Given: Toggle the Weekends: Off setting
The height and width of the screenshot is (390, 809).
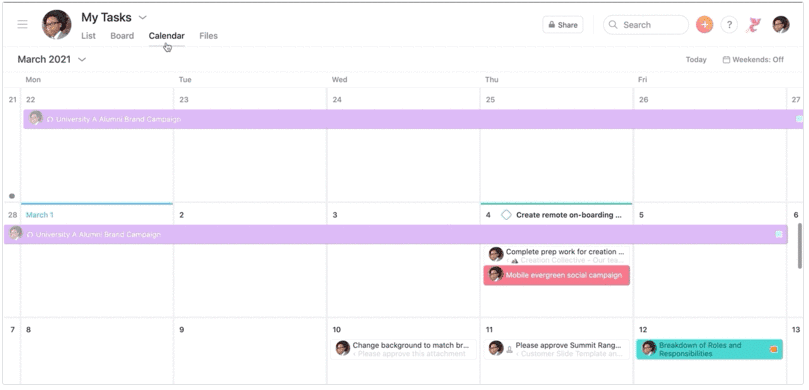Looking at the screenshot, I should point(753,59).
